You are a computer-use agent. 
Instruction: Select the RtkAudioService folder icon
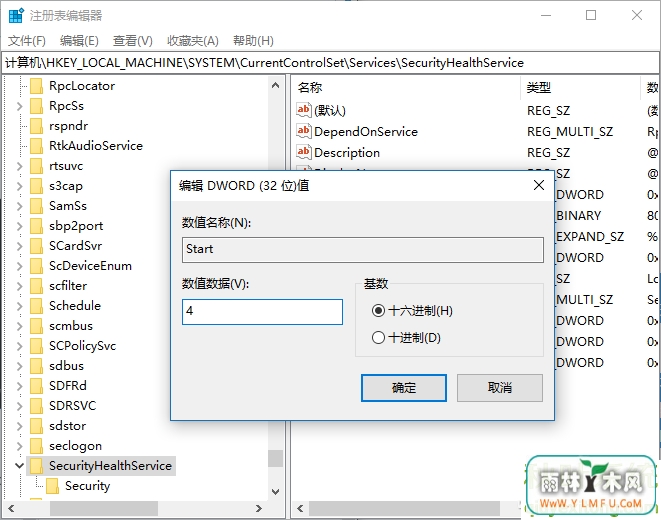pyautogui.click(x=37, y=146)
